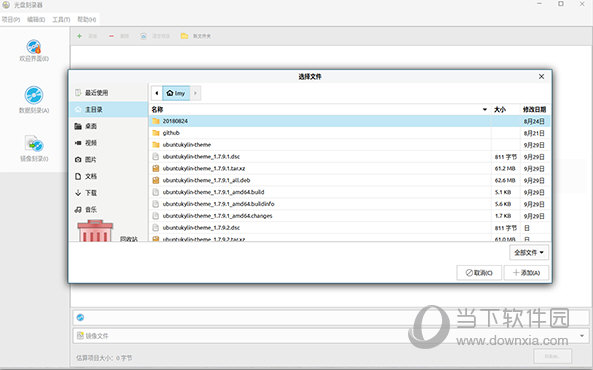
Task: Open the 镜像文件 image file dropdown
Action: tap(331, 336)
